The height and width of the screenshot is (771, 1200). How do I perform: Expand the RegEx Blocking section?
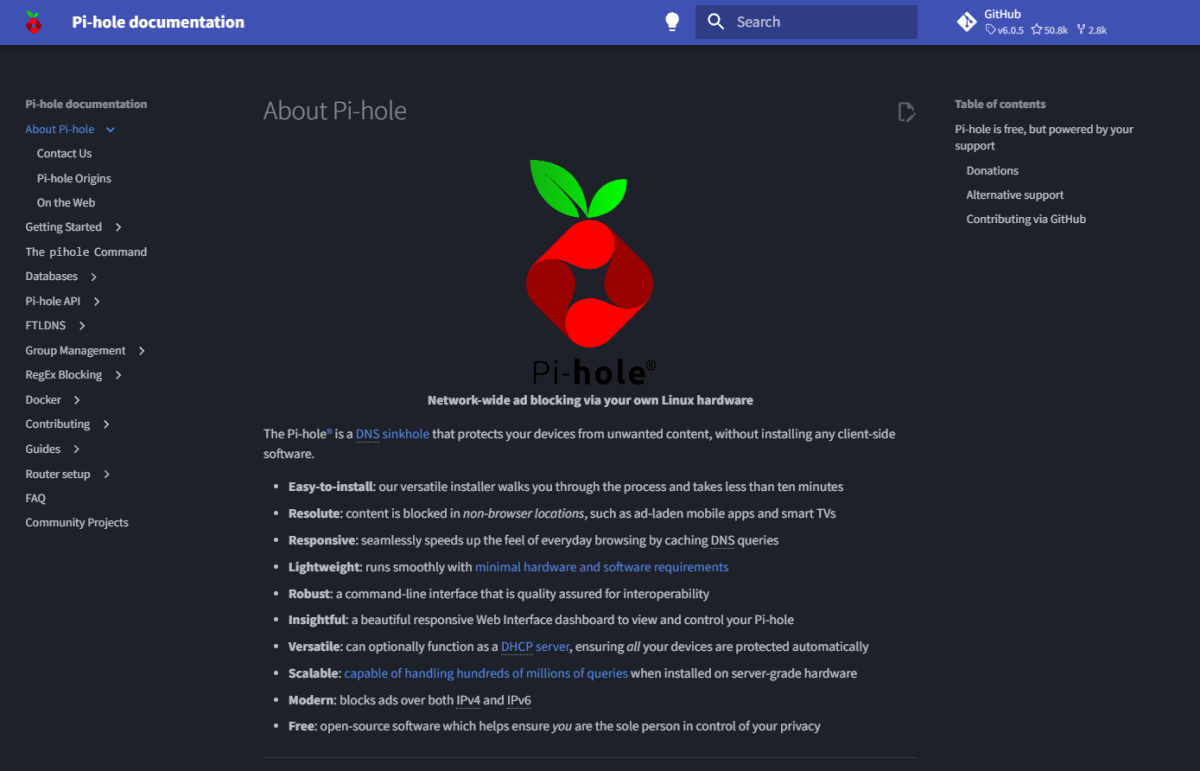(x=118, y=375)
